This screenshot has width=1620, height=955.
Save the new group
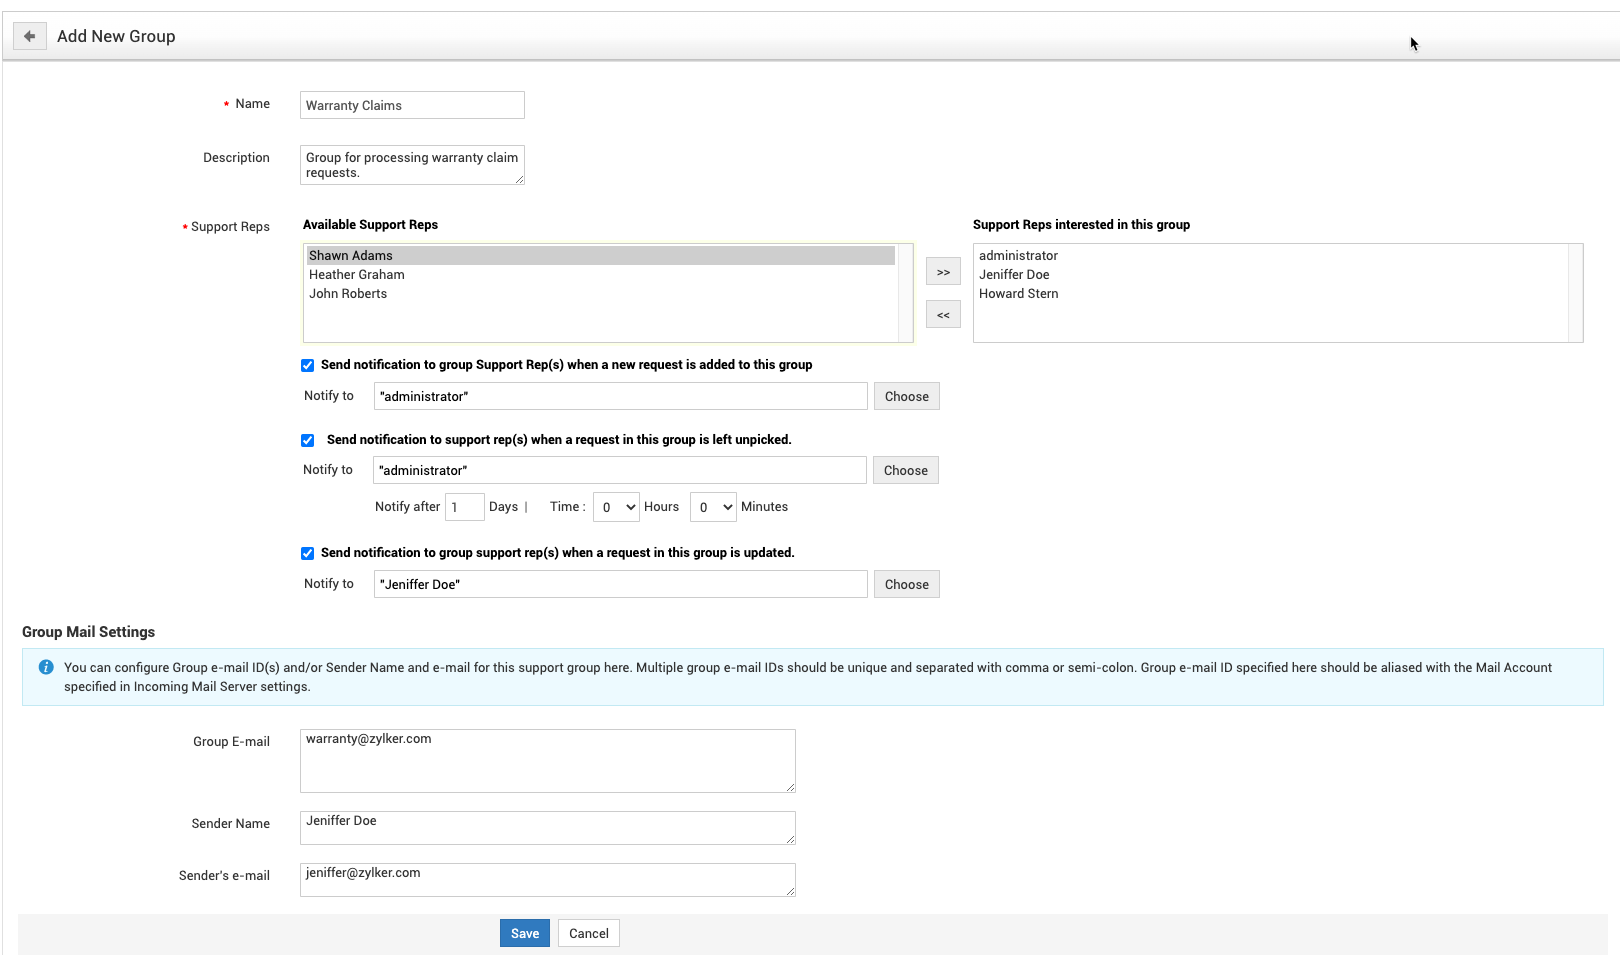coord(524,933)
